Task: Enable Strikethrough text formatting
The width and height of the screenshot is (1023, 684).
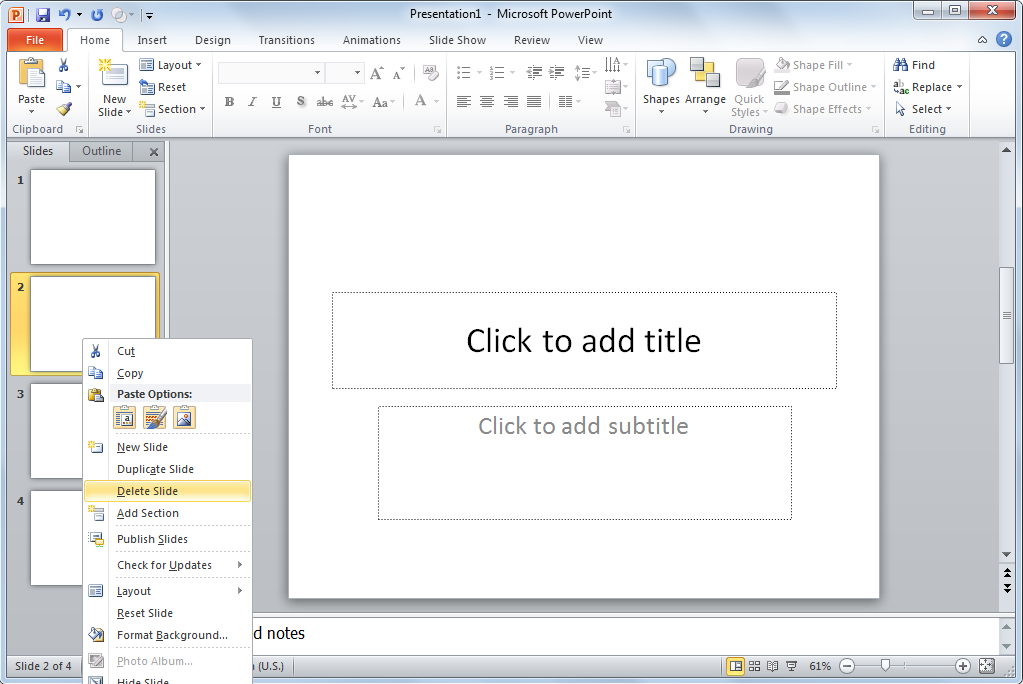Action: pos(324,102)
